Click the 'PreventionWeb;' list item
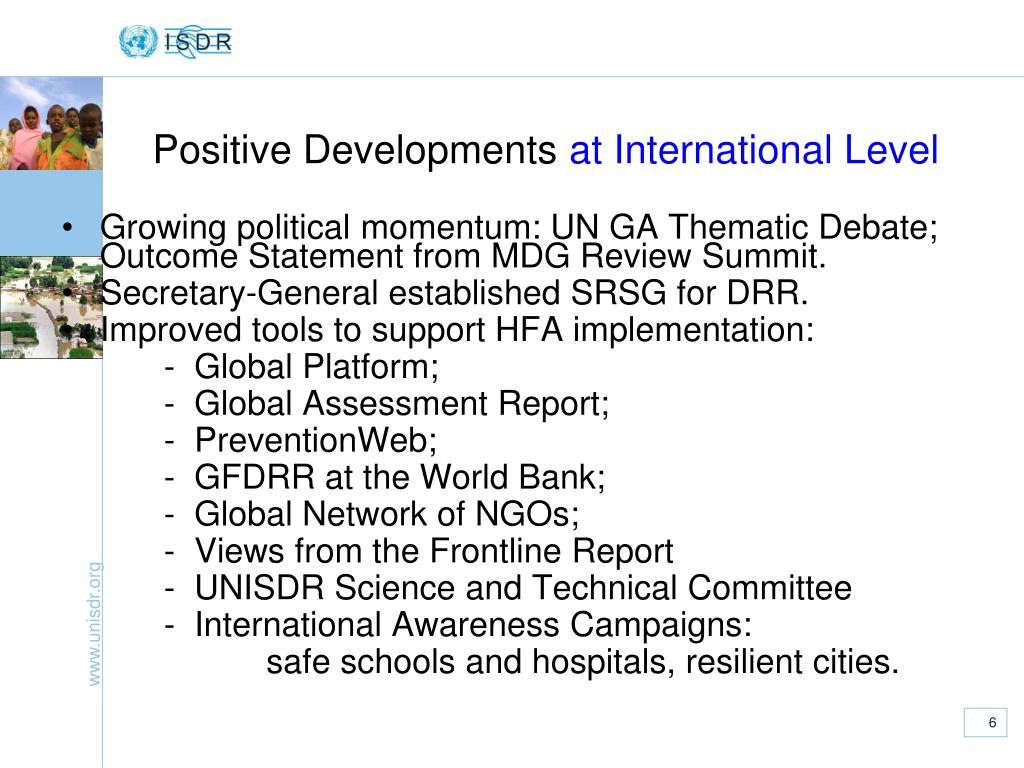 click(x=315, y=440)
